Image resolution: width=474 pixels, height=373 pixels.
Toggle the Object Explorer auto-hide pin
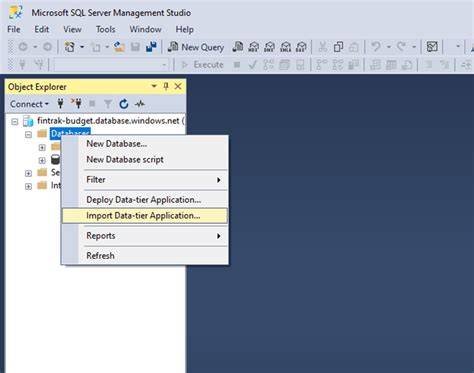[166, 87]
